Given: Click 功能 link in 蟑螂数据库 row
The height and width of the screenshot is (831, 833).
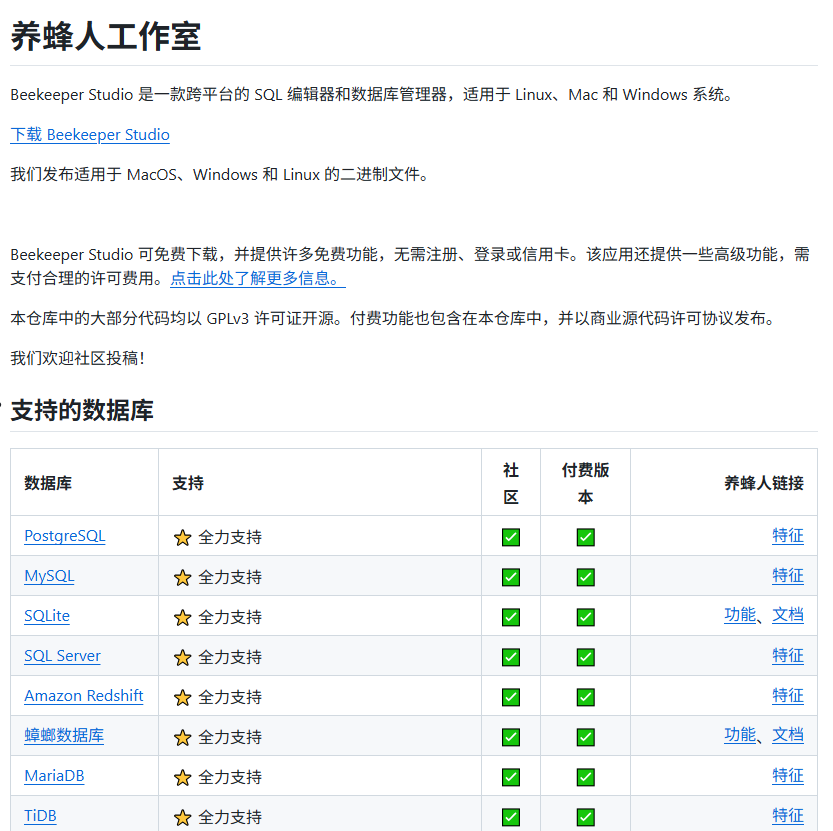Looking at the screenshot, I should tap(740, 735).
